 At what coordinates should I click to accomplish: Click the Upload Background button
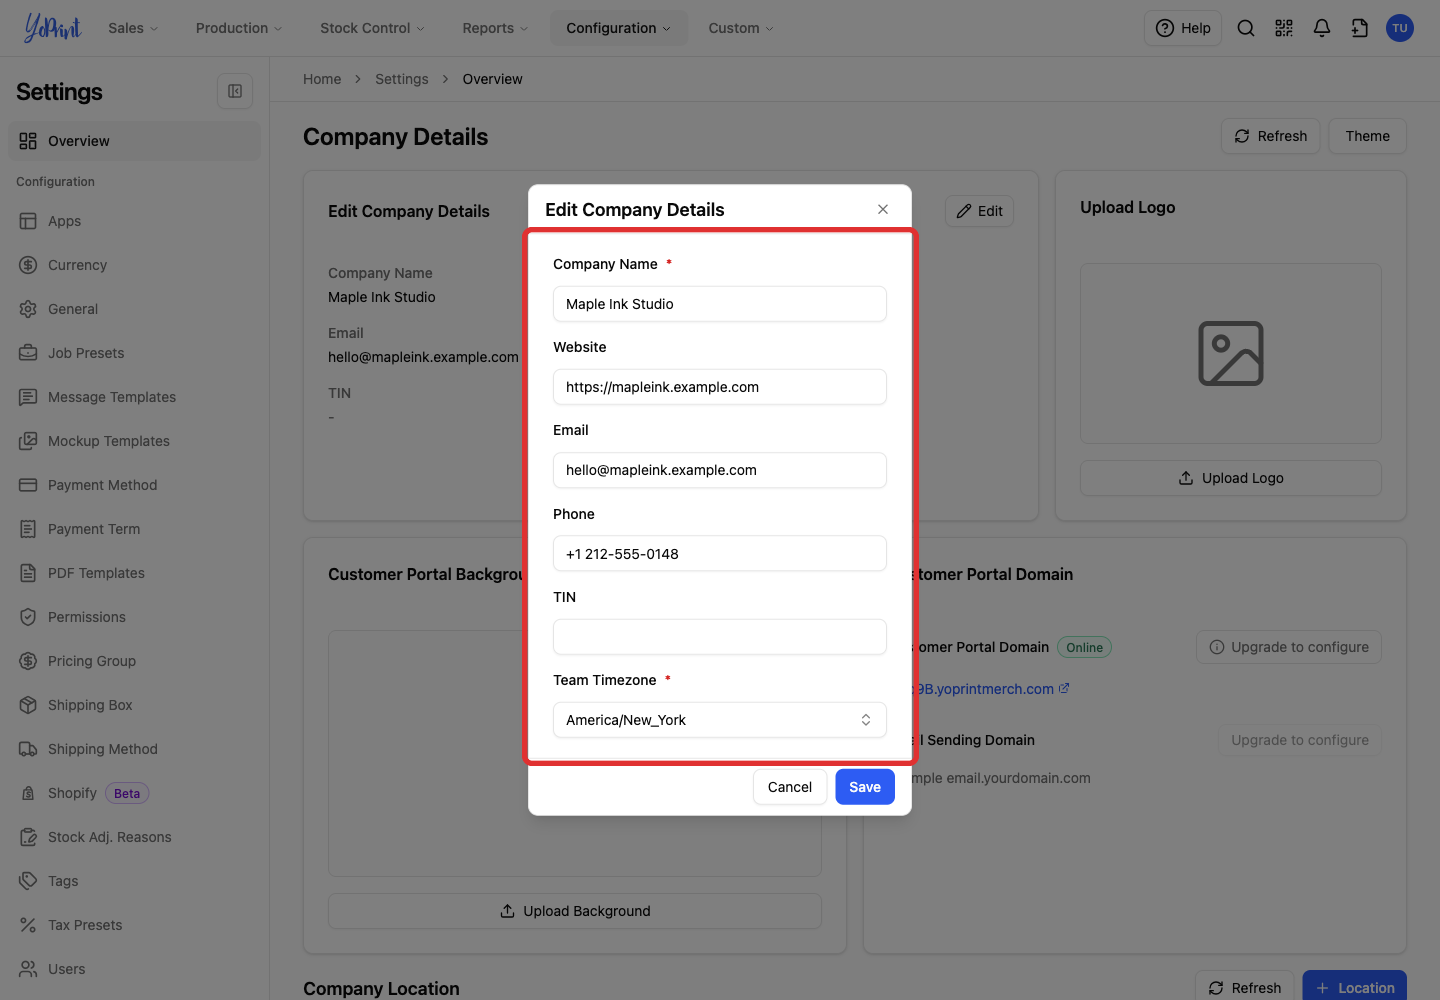pos(575,911)
